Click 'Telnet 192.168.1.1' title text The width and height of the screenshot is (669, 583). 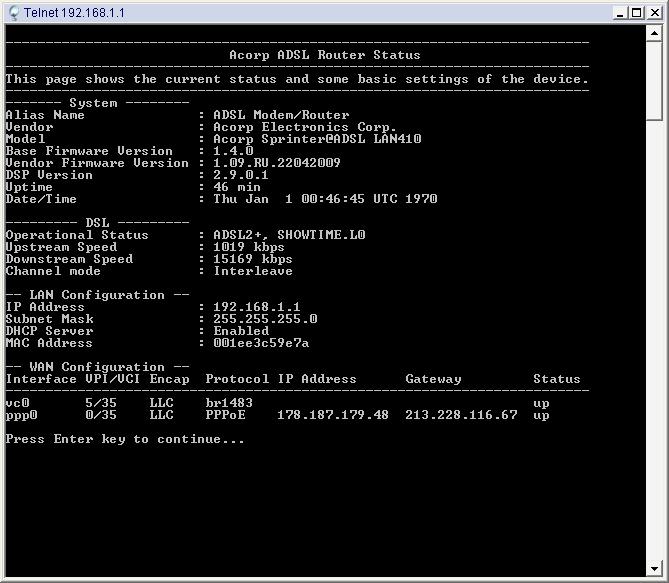74,13
